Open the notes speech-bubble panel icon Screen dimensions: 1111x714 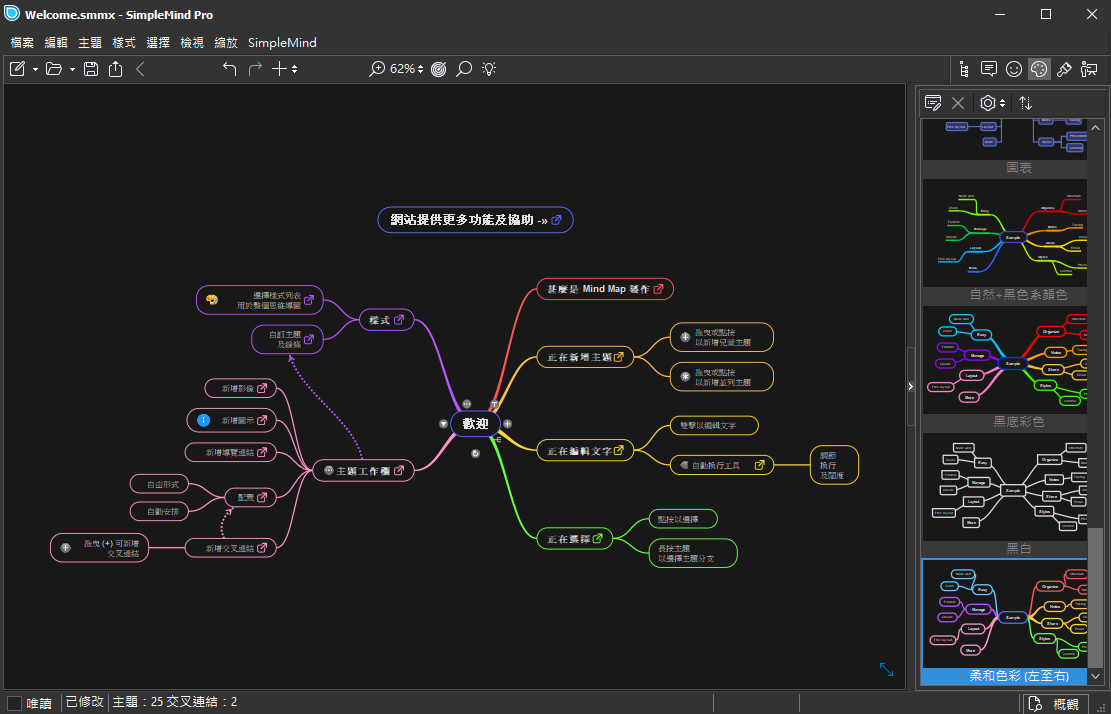coord(989,69)
